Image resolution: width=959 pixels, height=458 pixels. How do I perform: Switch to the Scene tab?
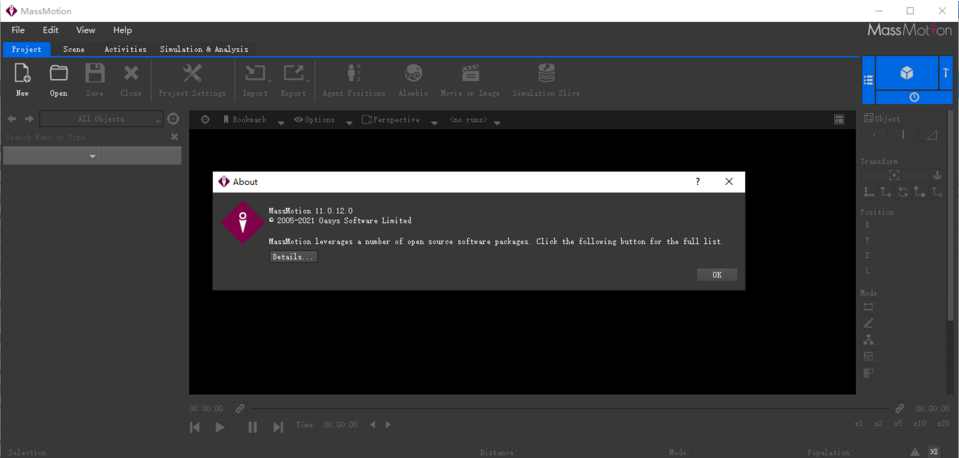click(73, 50)
